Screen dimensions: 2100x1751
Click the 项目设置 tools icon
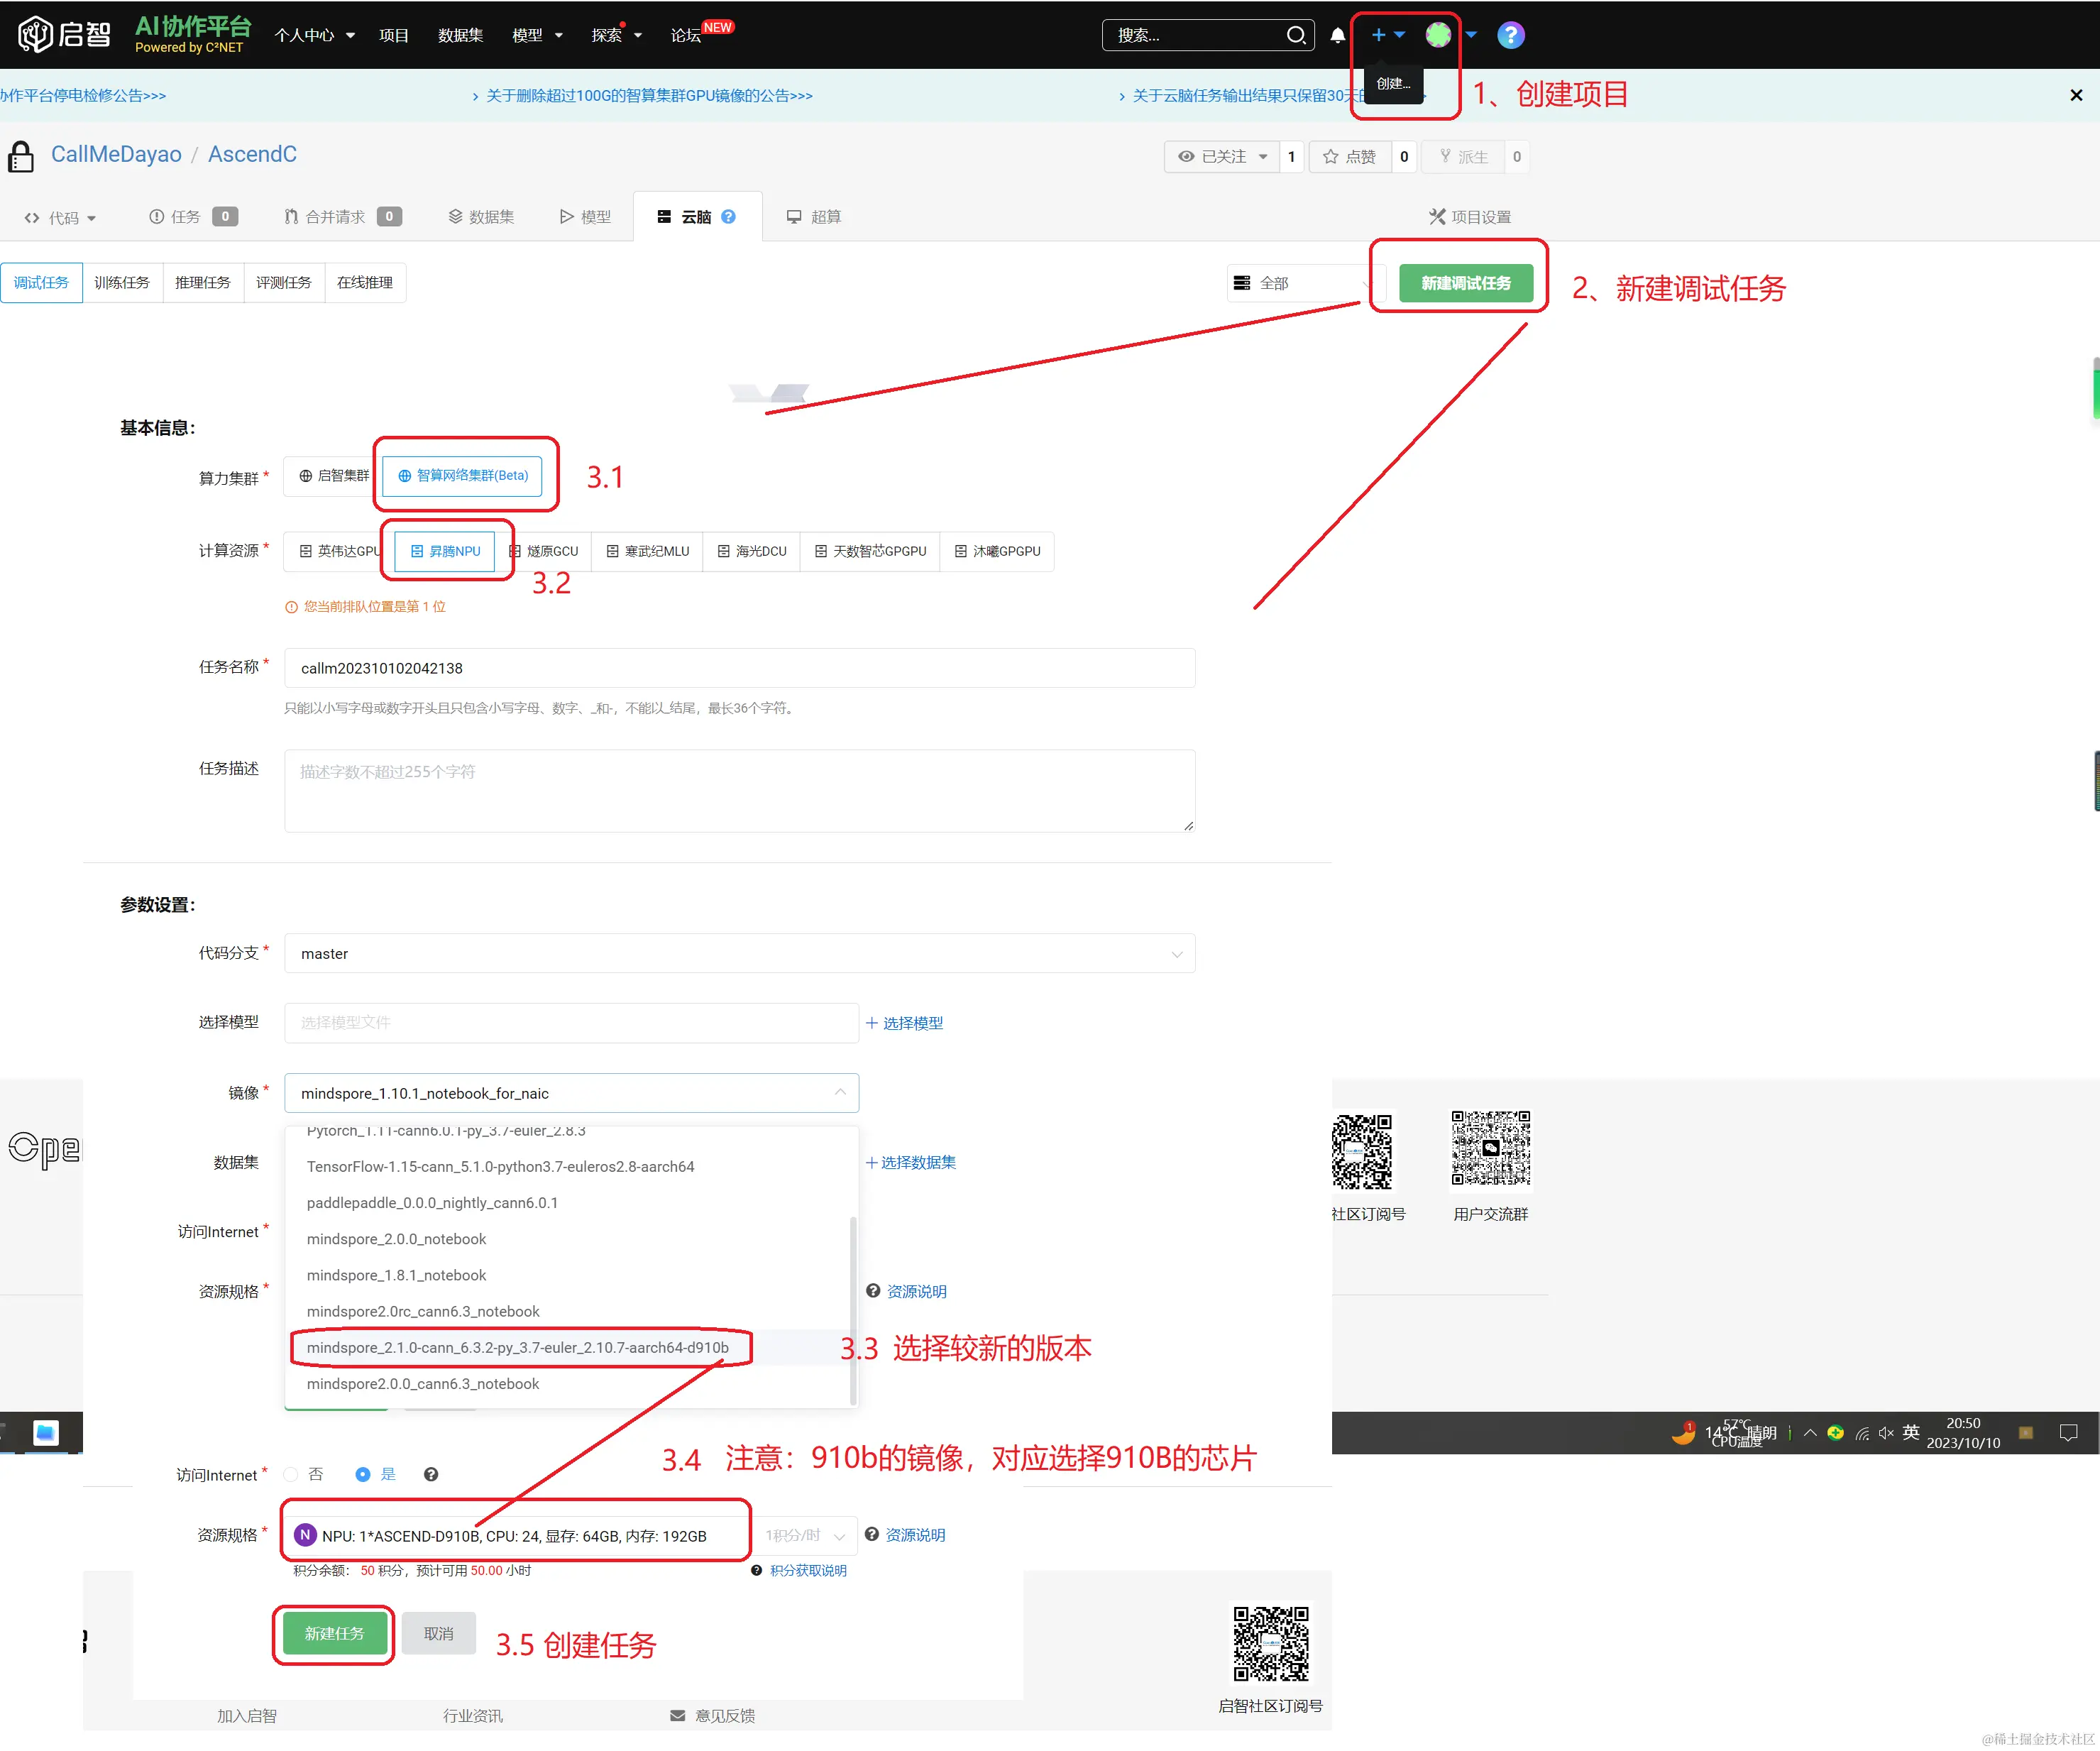pos(1437,217)
